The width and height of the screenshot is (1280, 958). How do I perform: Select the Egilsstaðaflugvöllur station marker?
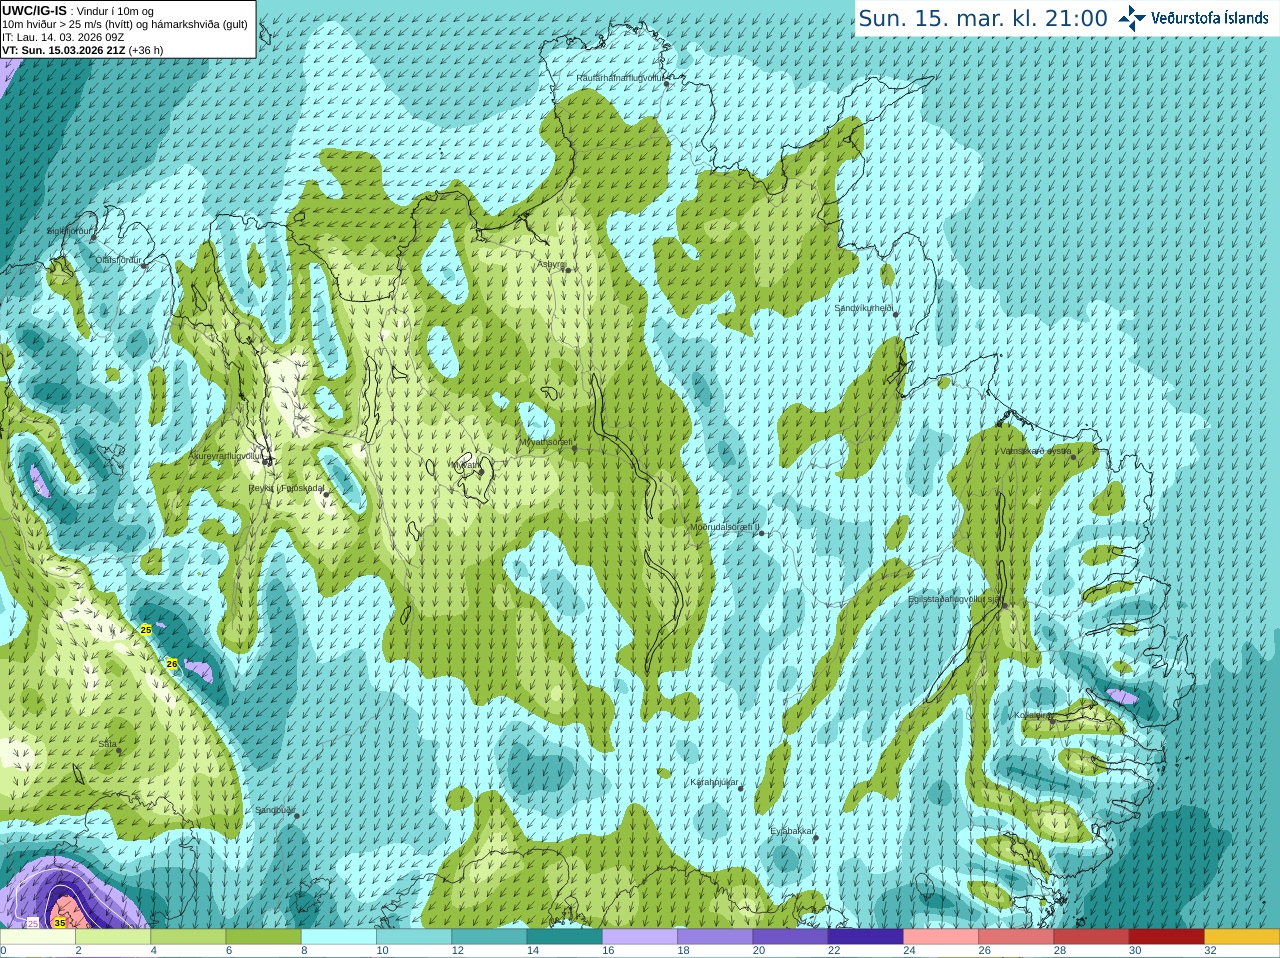(x=1005, y=605)
